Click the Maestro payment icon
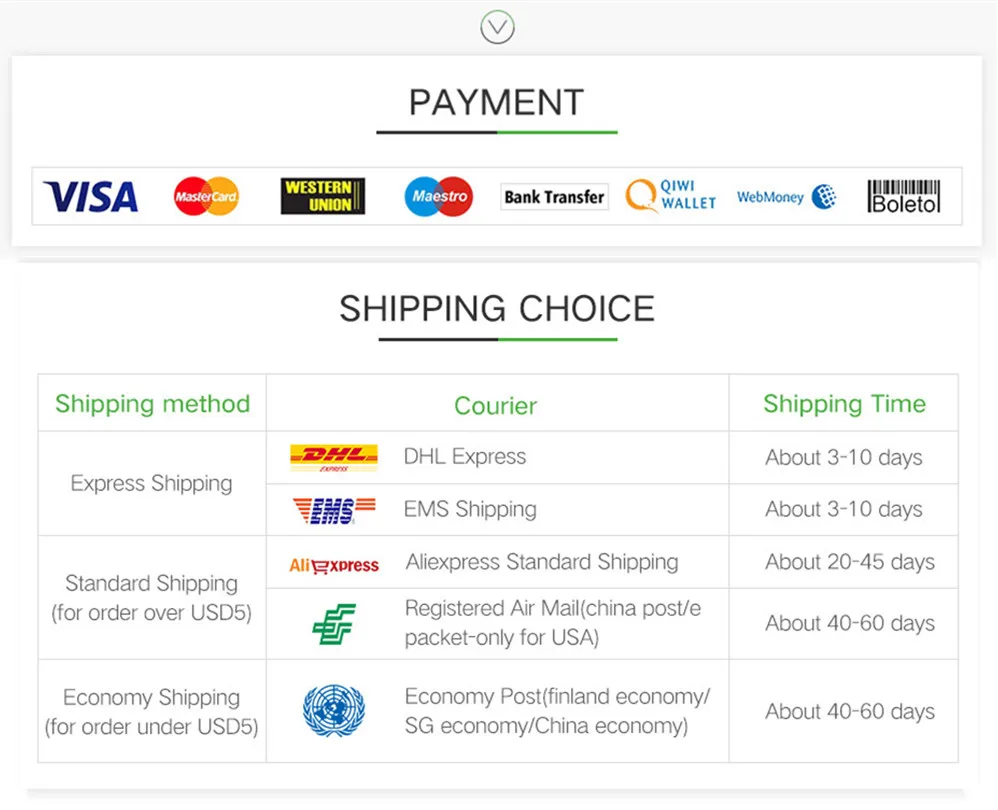This screenshot has height=810, width=998. pyautogui.click(x=439, y=196)
